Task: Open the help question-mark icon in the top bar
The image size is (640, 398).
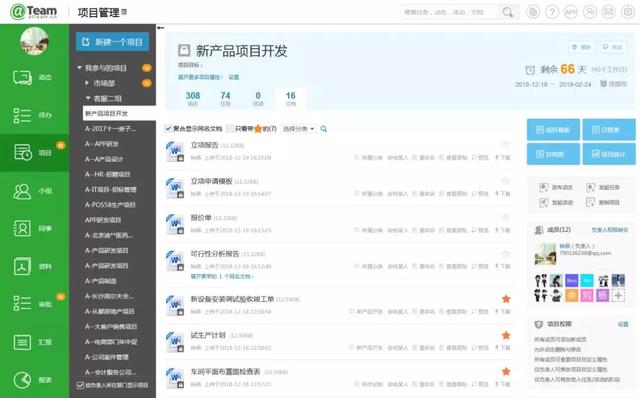Action: pos(552,12)
